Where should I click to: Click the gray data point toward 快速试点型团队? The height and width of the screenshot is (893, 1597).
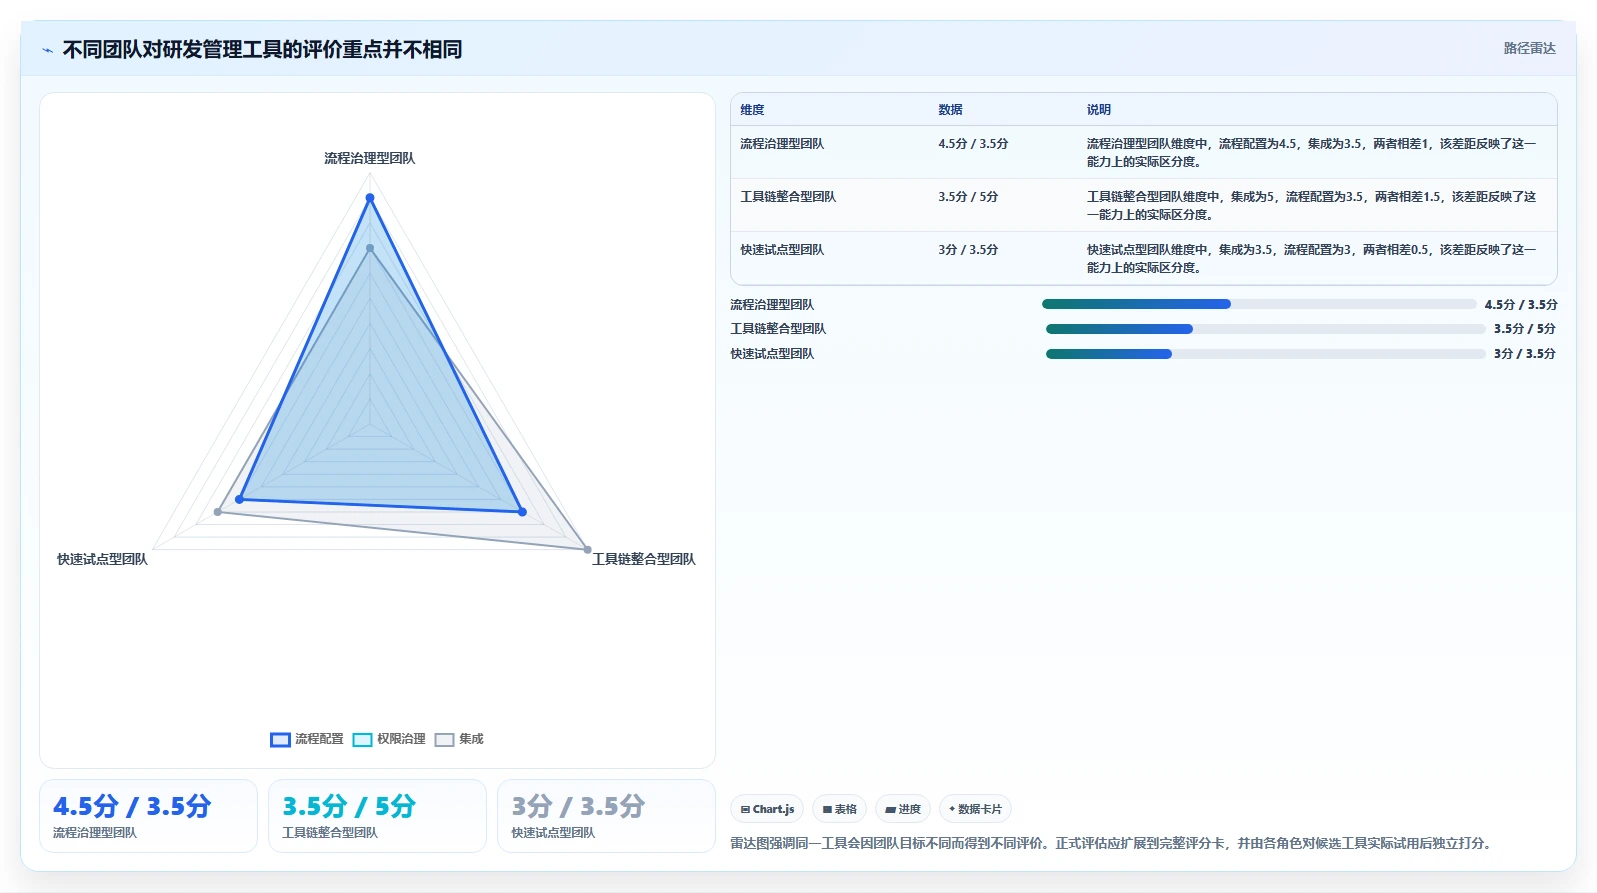218,512
